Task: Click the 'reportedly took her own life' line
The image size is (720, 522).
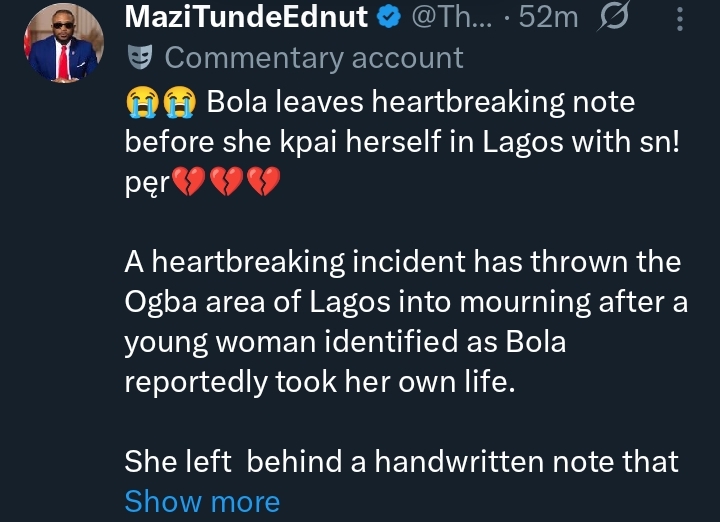Action: tap(318, 382)
